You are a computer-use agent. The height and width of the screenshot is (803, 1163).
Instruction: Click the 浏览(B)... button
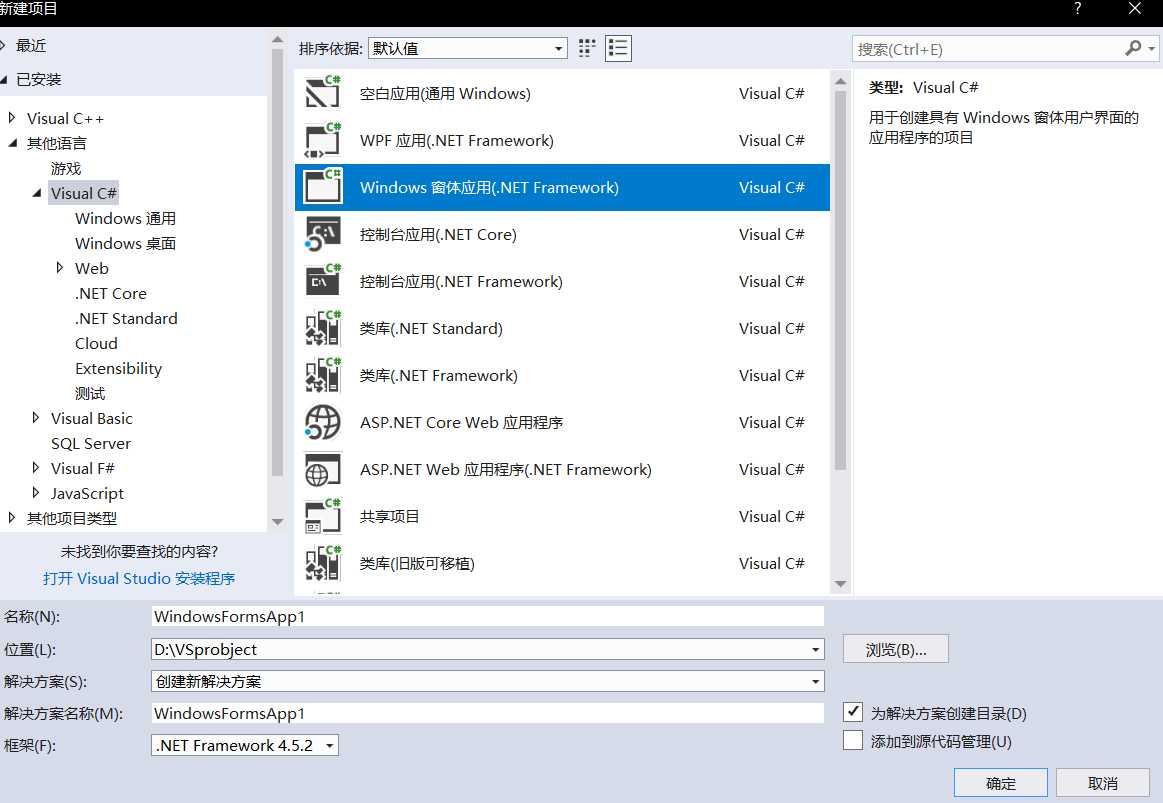(x=895, y=650)
